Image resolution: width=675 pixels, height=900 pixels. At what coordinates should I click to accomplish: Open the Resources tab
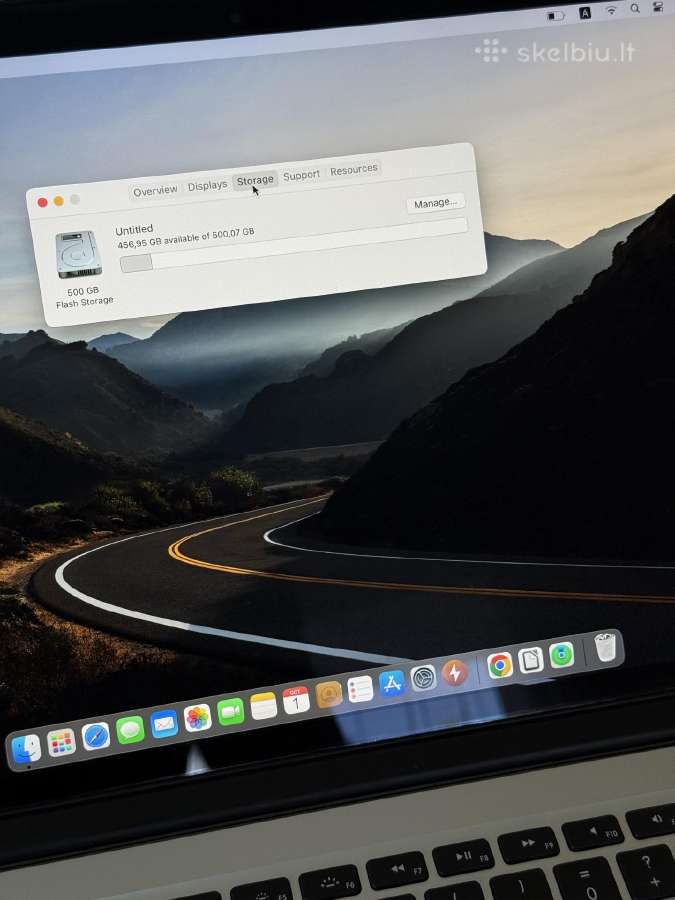click(354, 169)
